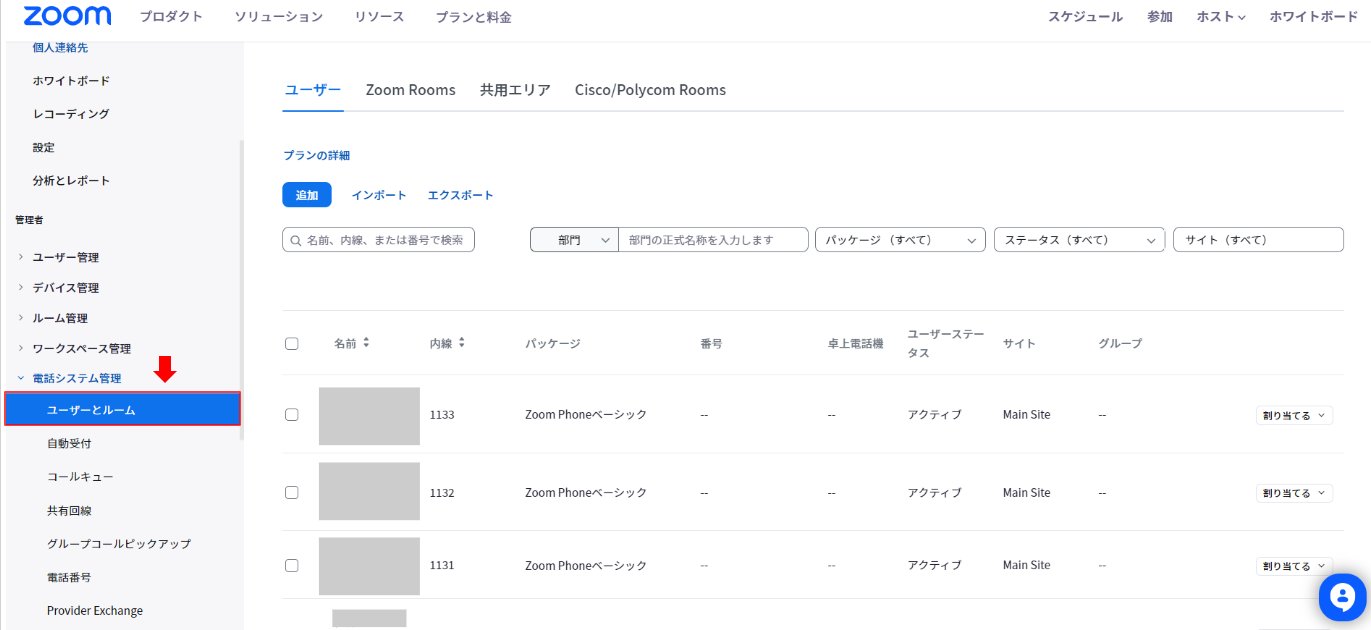This screenshot has height=630, width=1371.
Task: Check the box for extension 1132 row
Action: (292, 492)
